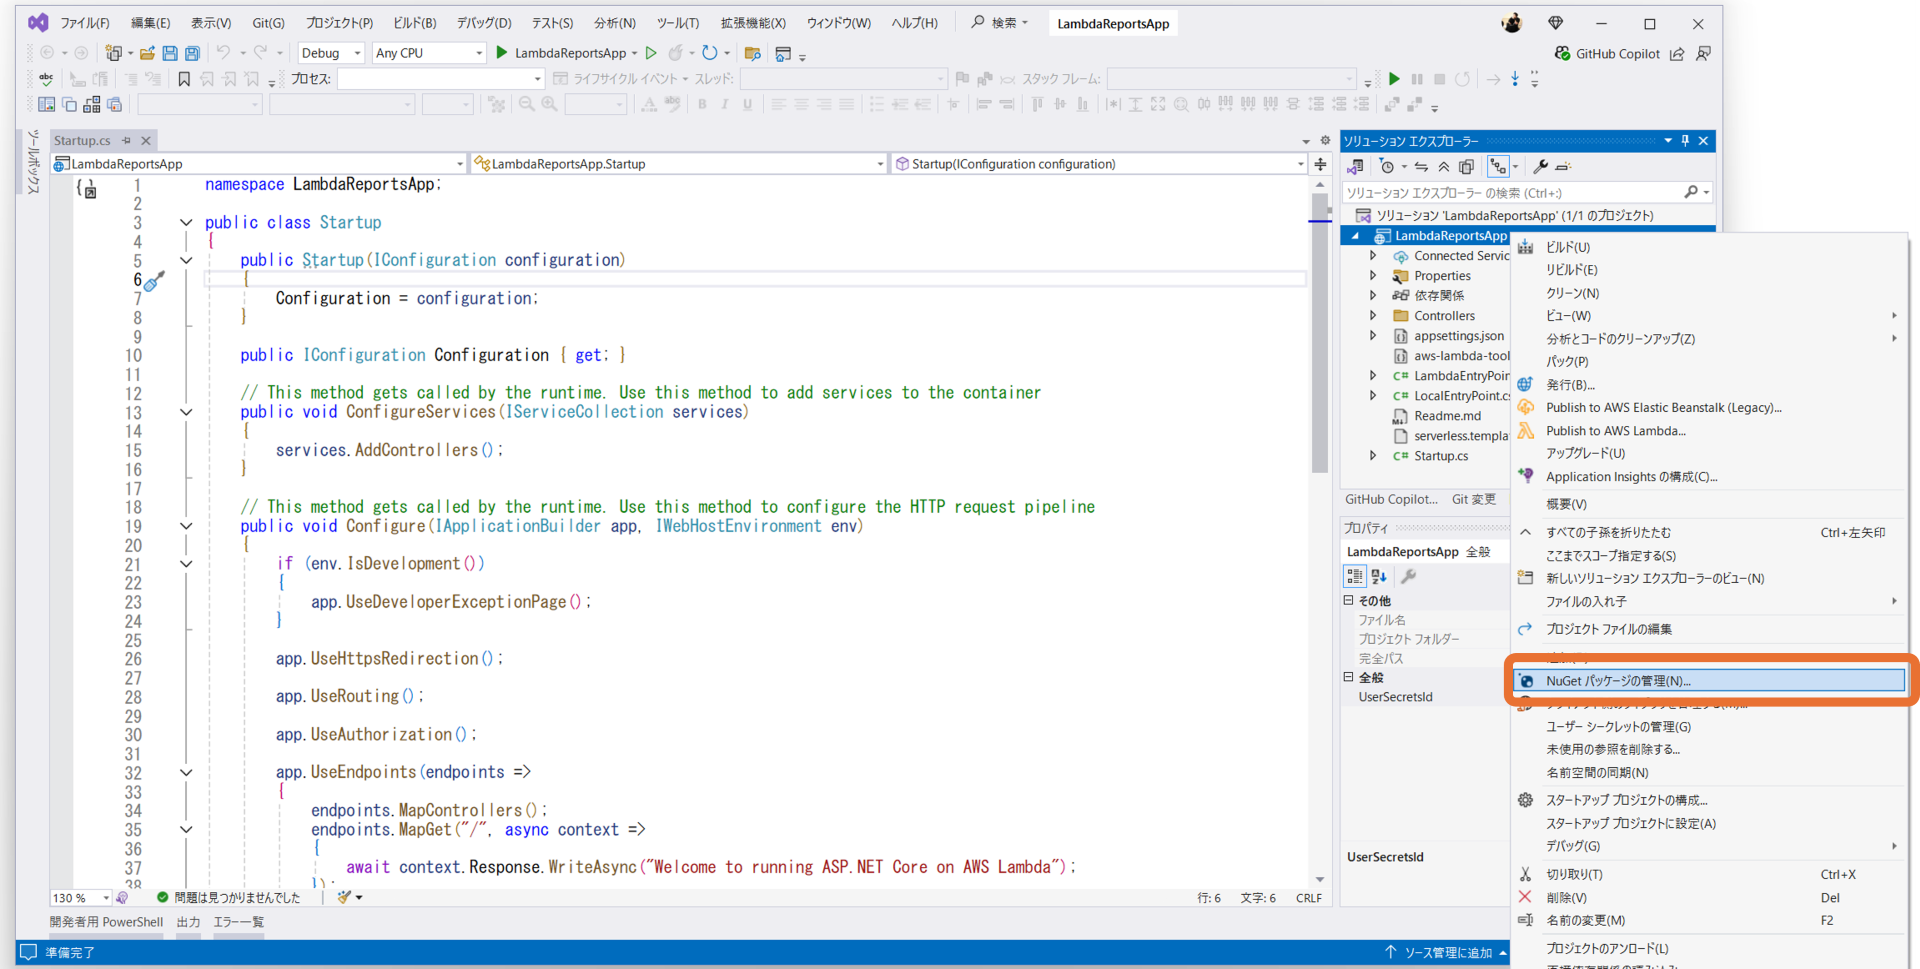Click the Open File folder icon
The height and width of the screenshot is (969, 1920).
coord(147,53)
